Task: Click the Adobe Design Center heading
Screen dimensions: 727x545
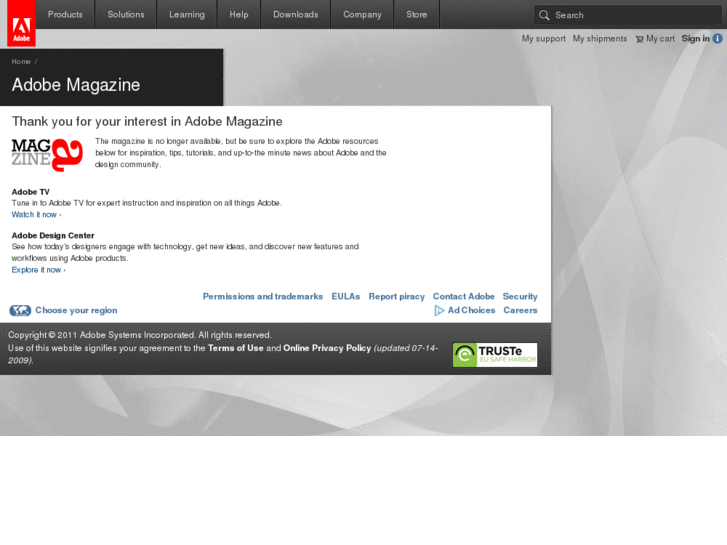Action: [x=53, y=236]
